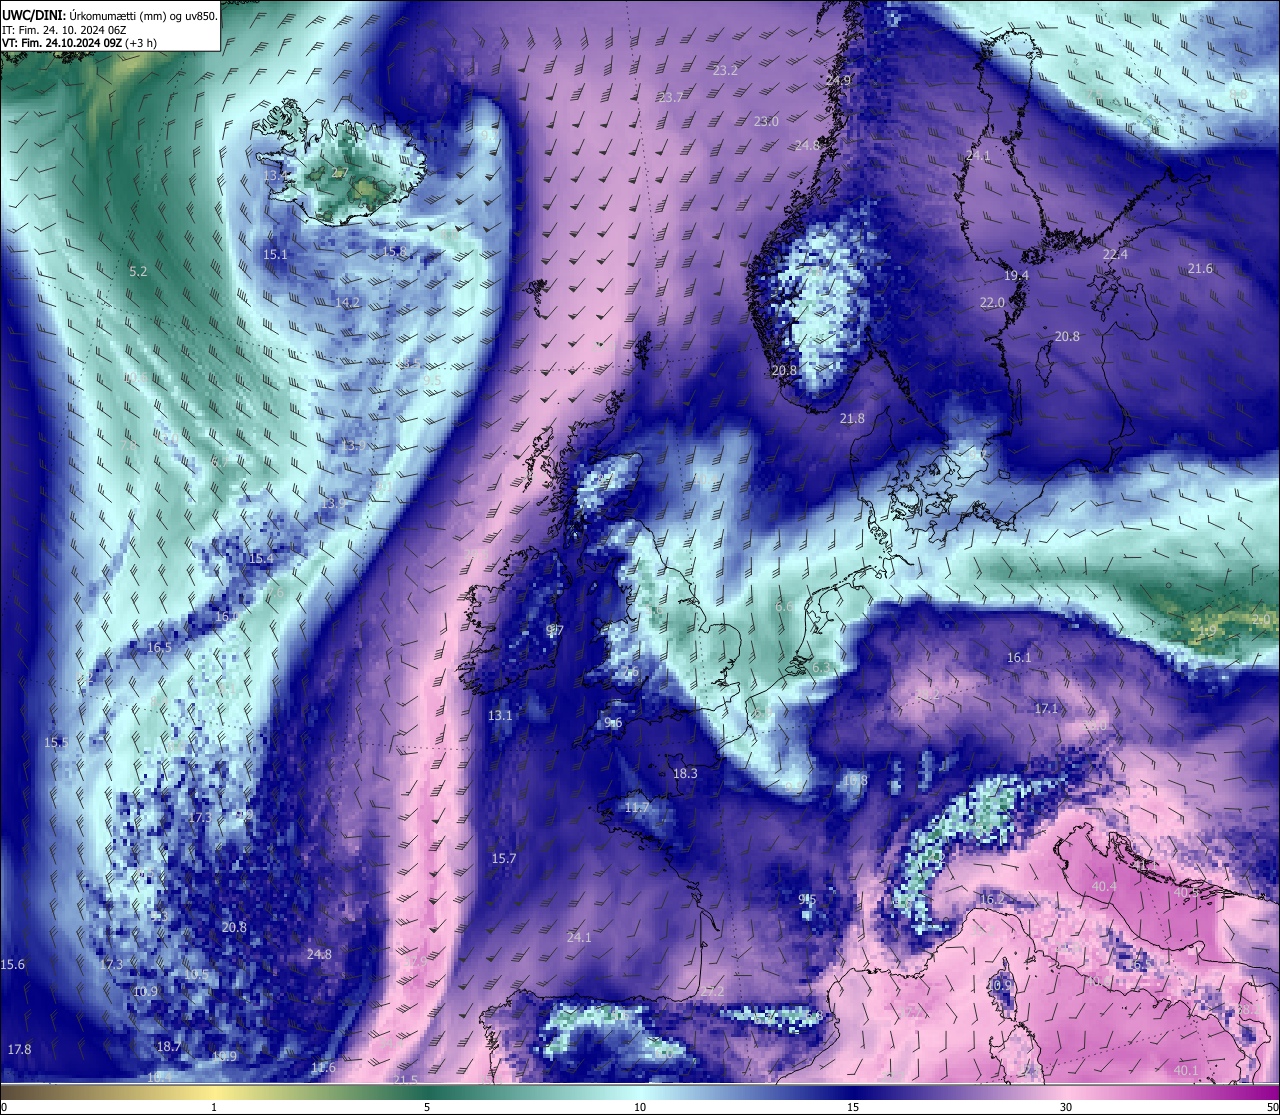
Task: Click the 15.7 value label west of France
Action: 504,858
